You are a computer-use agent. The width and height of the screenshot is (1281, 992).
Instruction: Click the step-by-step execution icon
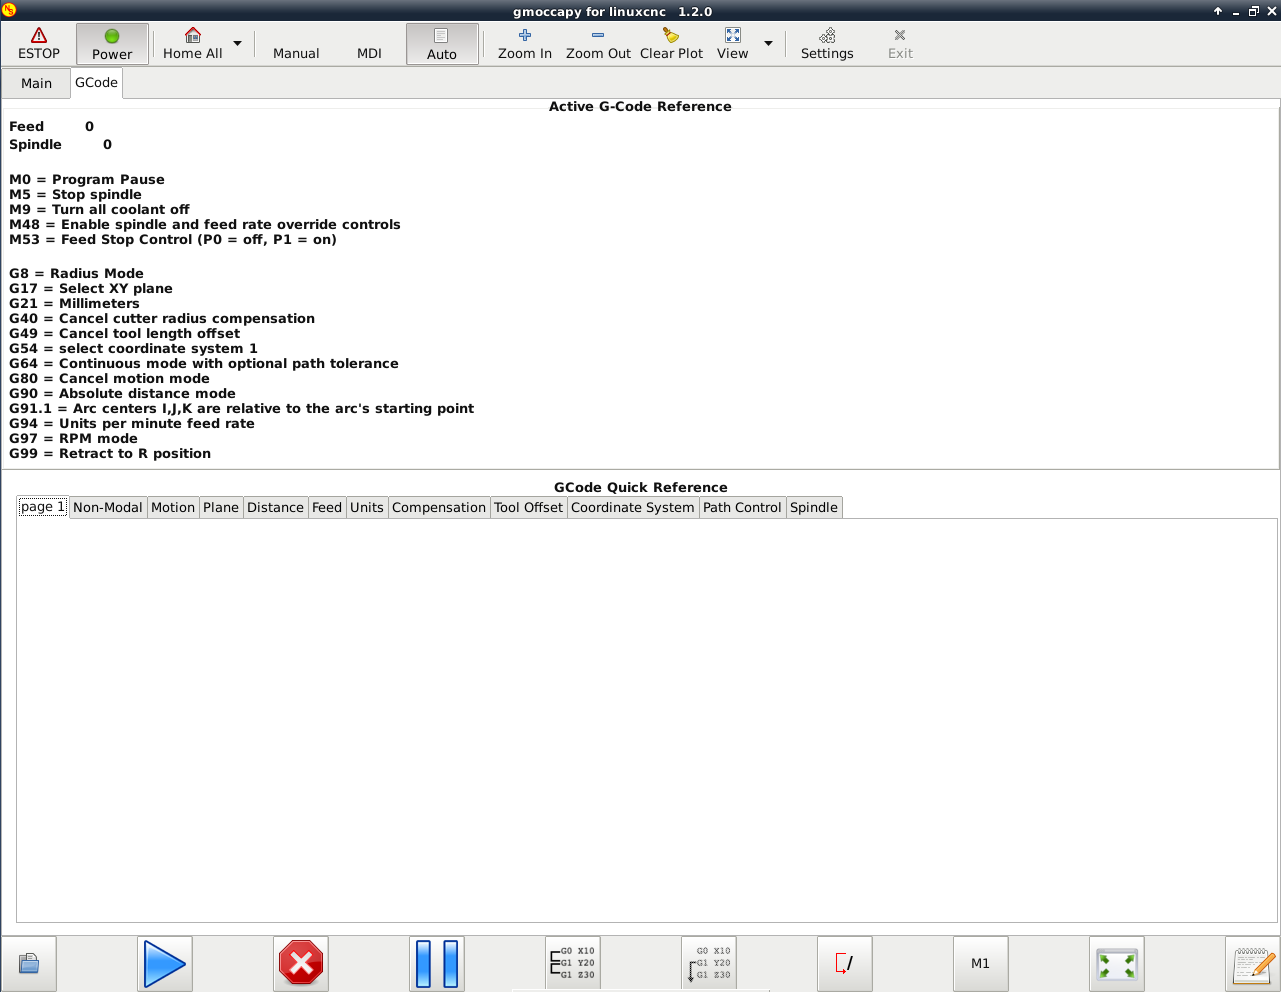pyautogui.click(x=573, y=964)
